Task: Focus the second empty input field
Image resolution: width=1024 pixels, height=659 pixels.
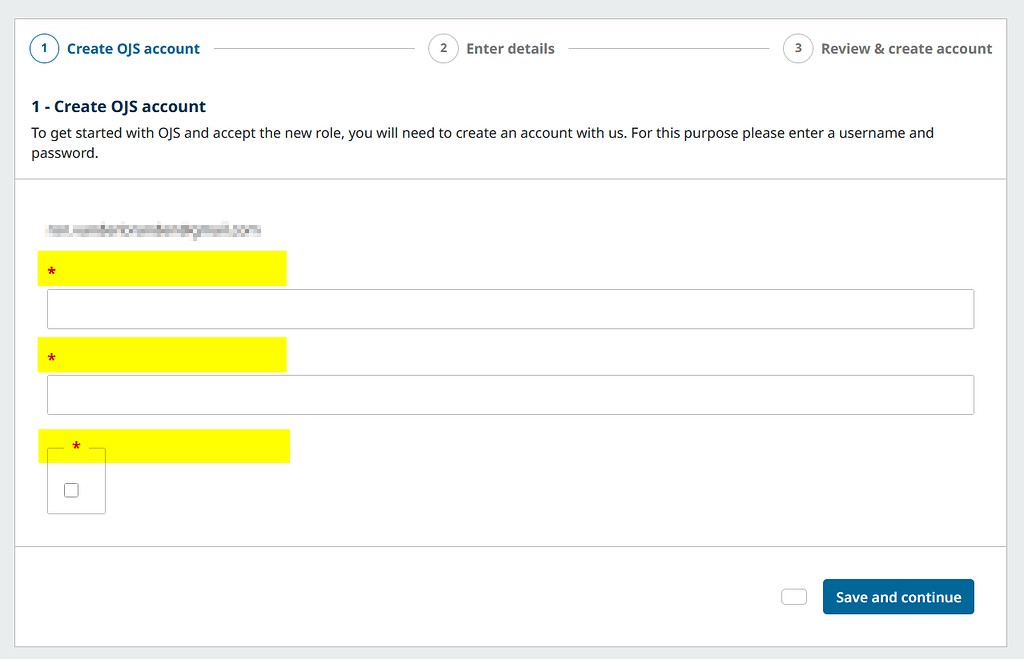Action: pyautogui.click(x=510, y=395)
